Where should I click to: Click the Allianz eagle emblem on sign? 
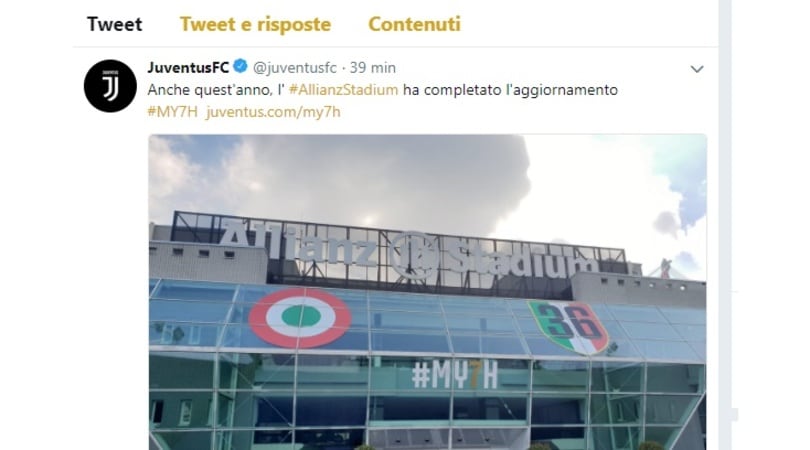click(x=414, y=255)
